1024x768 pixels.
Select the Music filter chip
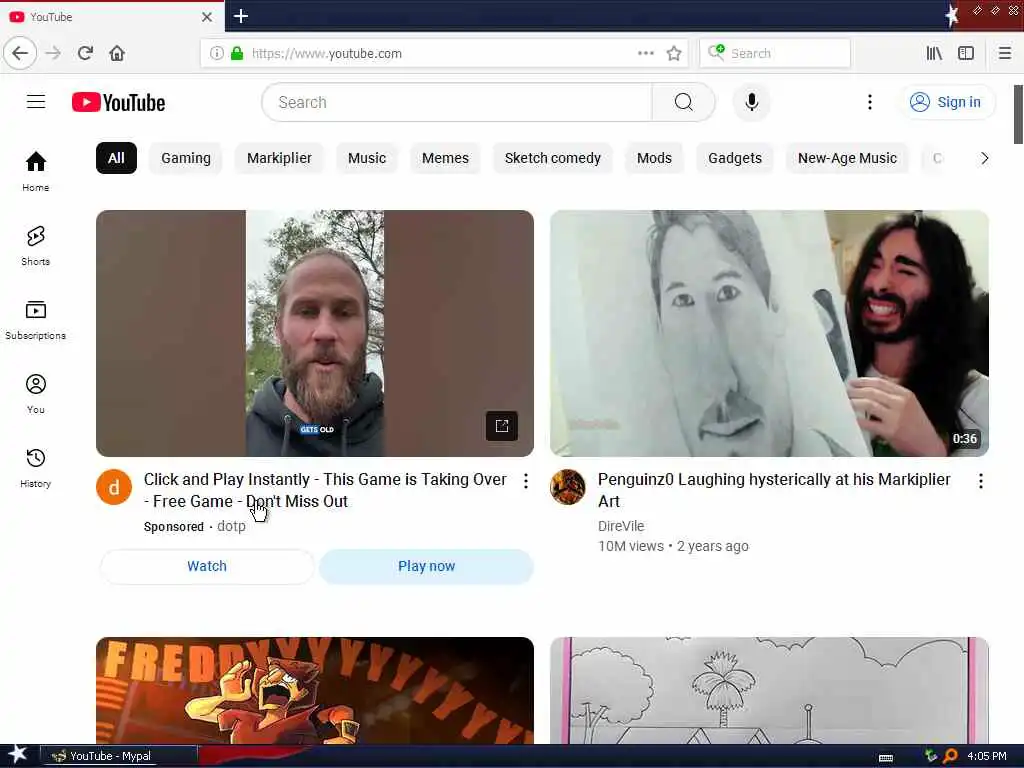click(366, 158)
